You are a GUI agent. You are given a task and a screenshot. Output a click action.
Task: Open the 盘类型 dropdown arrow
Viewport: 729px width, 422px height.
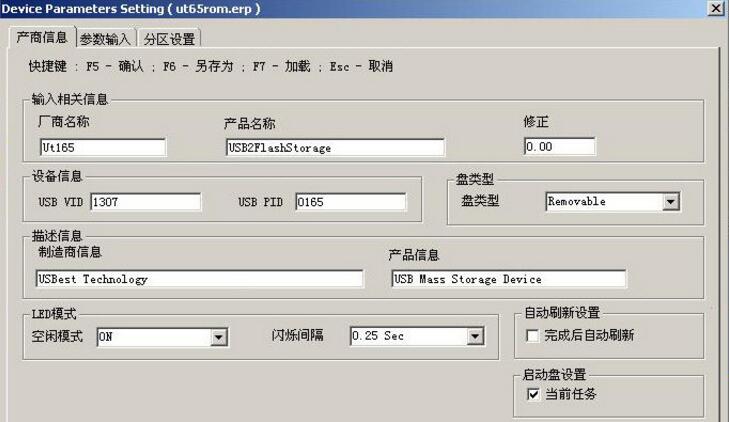[670, 202]
